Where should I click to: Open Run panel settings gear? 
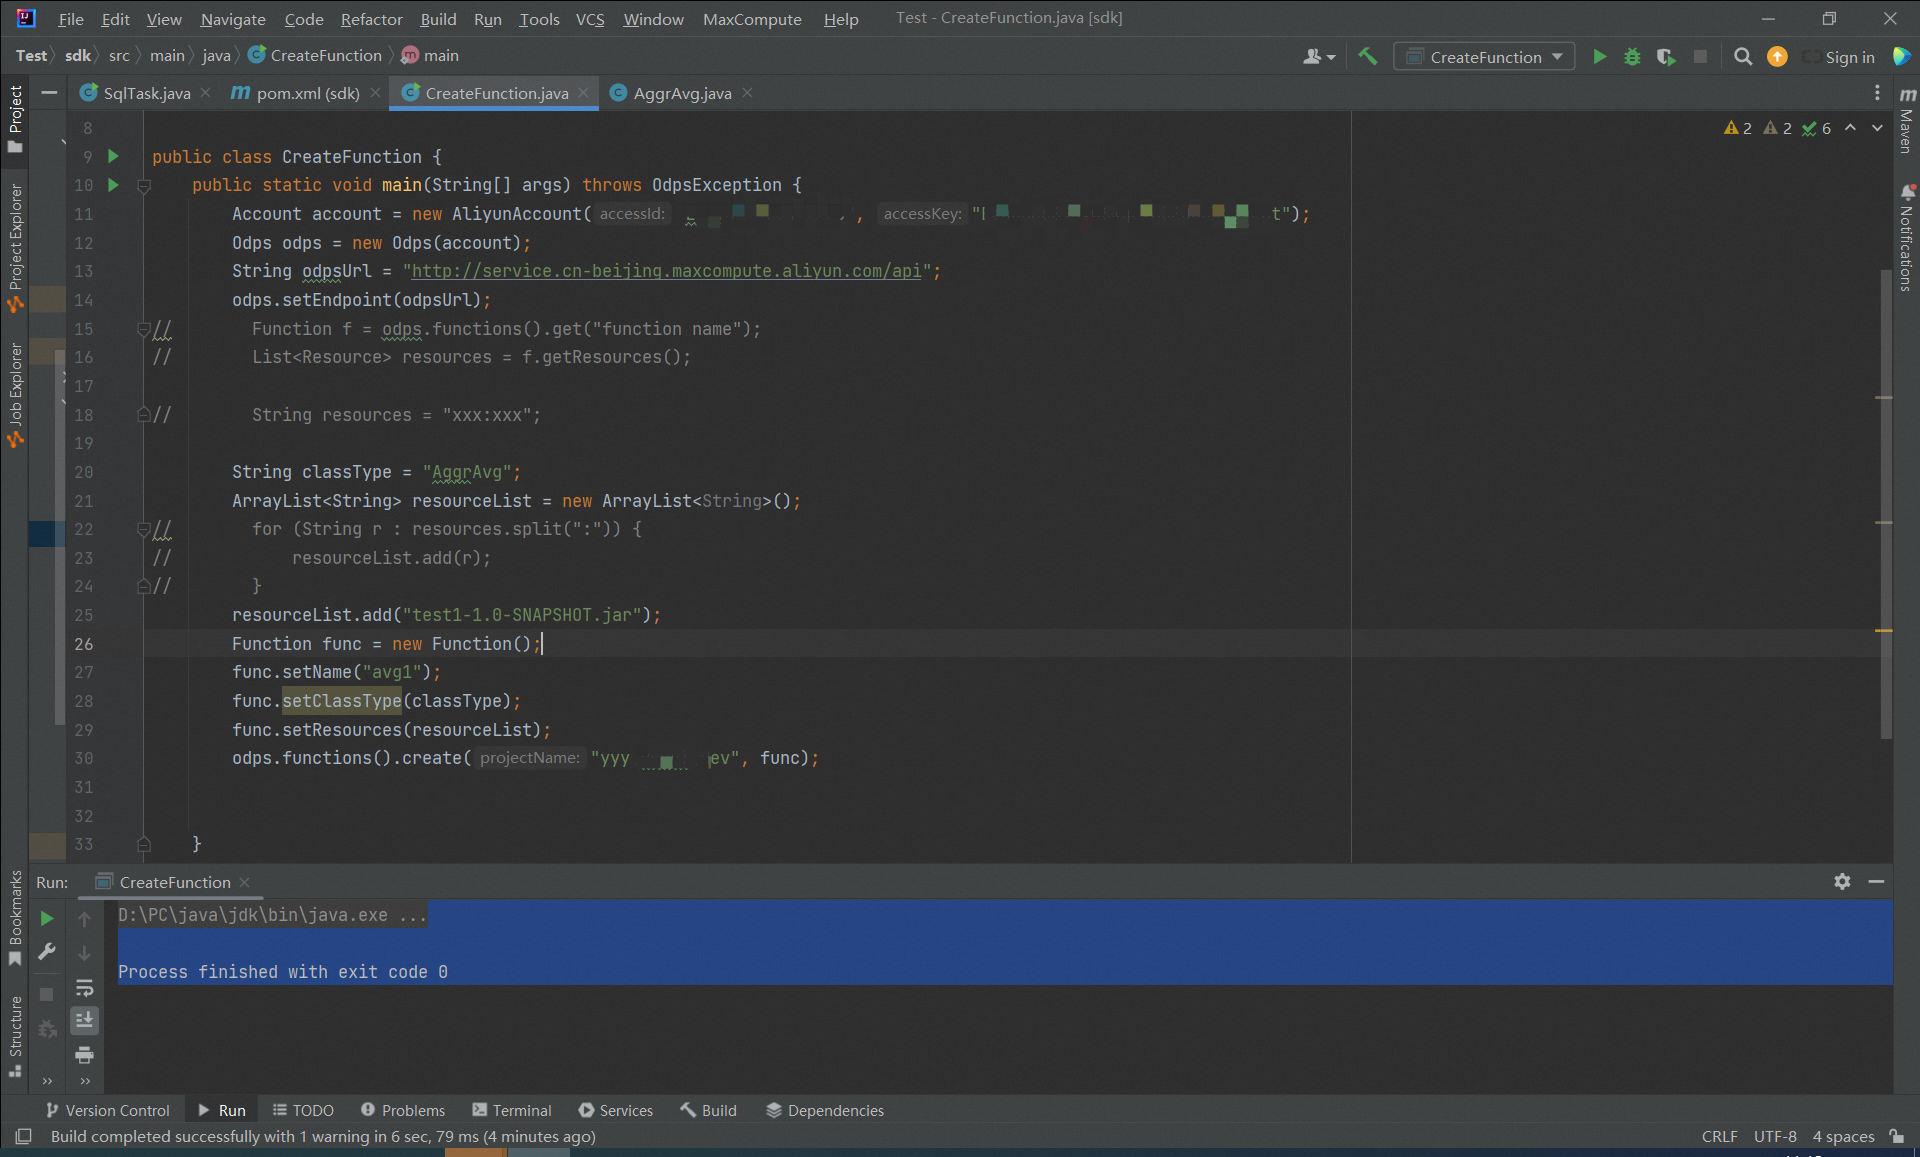pos(1842,881)
